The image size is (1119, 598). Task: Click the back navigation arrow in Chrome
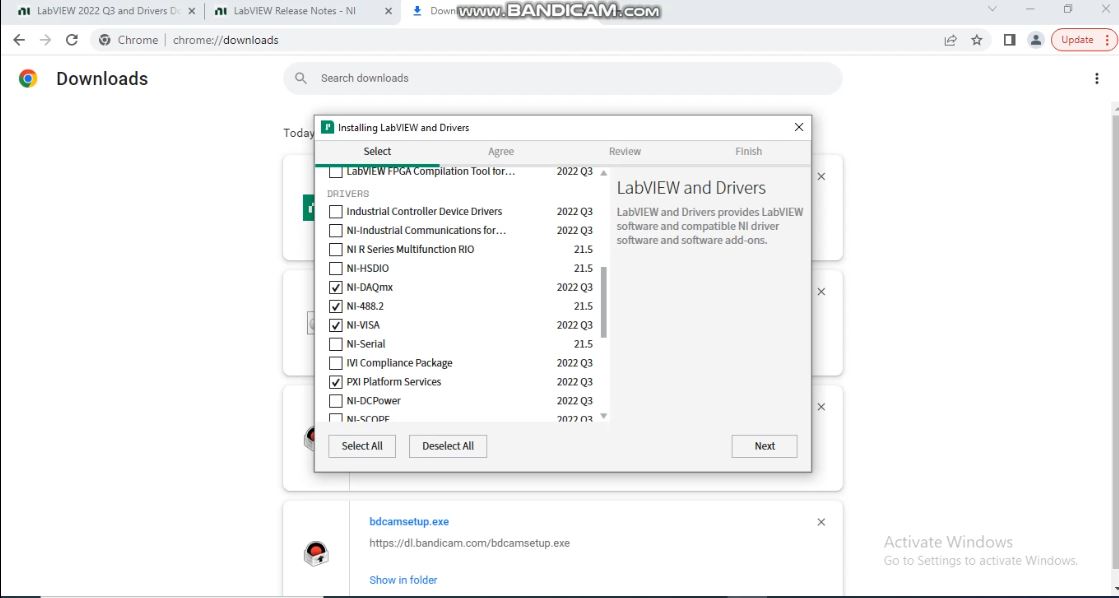(19, 40)
